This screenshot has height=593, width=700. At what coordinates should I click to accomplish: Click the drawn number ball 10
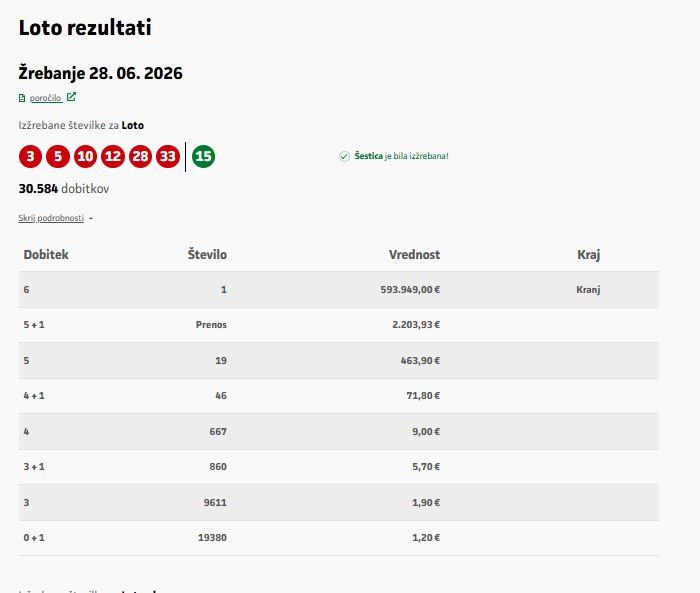coord(85,156)
